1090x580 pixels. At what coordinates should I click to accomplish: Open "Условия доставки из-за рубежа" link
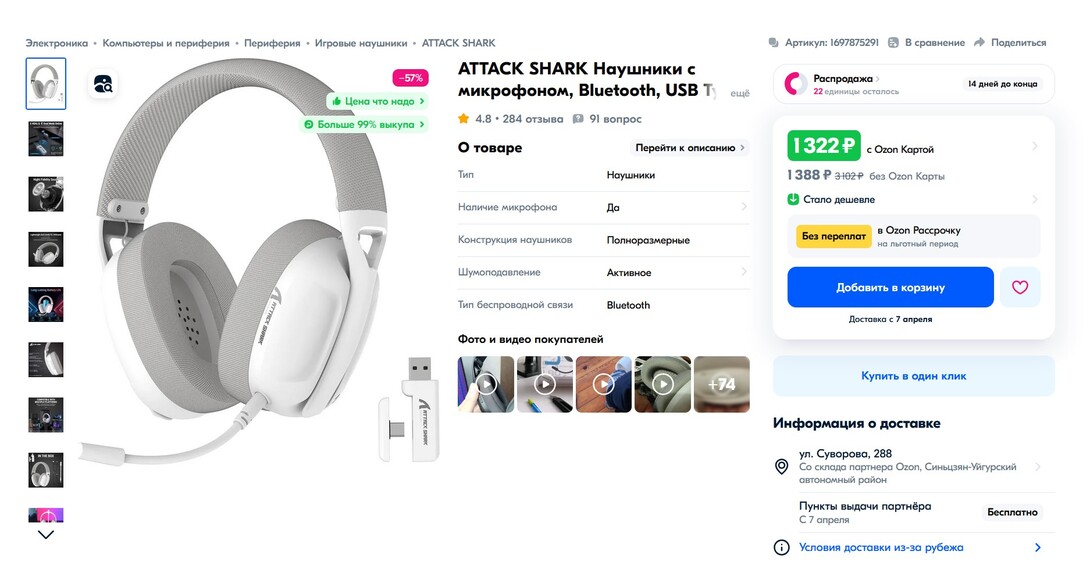tap(881, 547)
